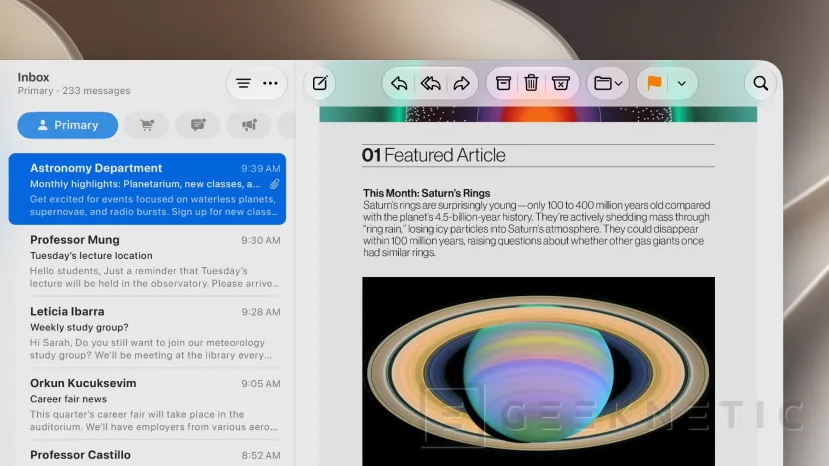Click 'This Month: Saturn's Rings' title
Image resolution: width=829 pixels, height=466 pixels.
[426, 193]
